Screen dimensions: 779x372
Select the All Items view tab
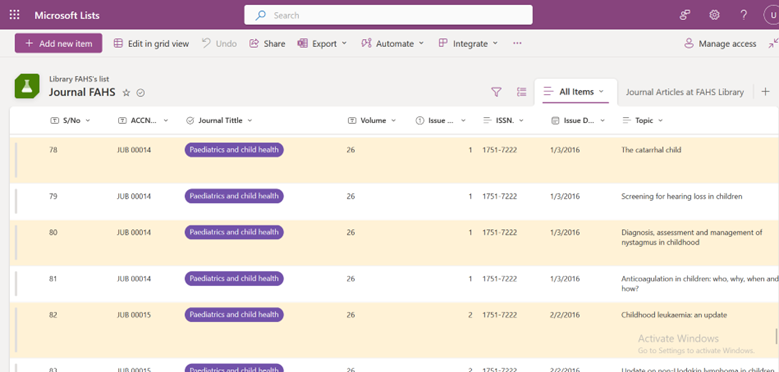coord(575,92)
